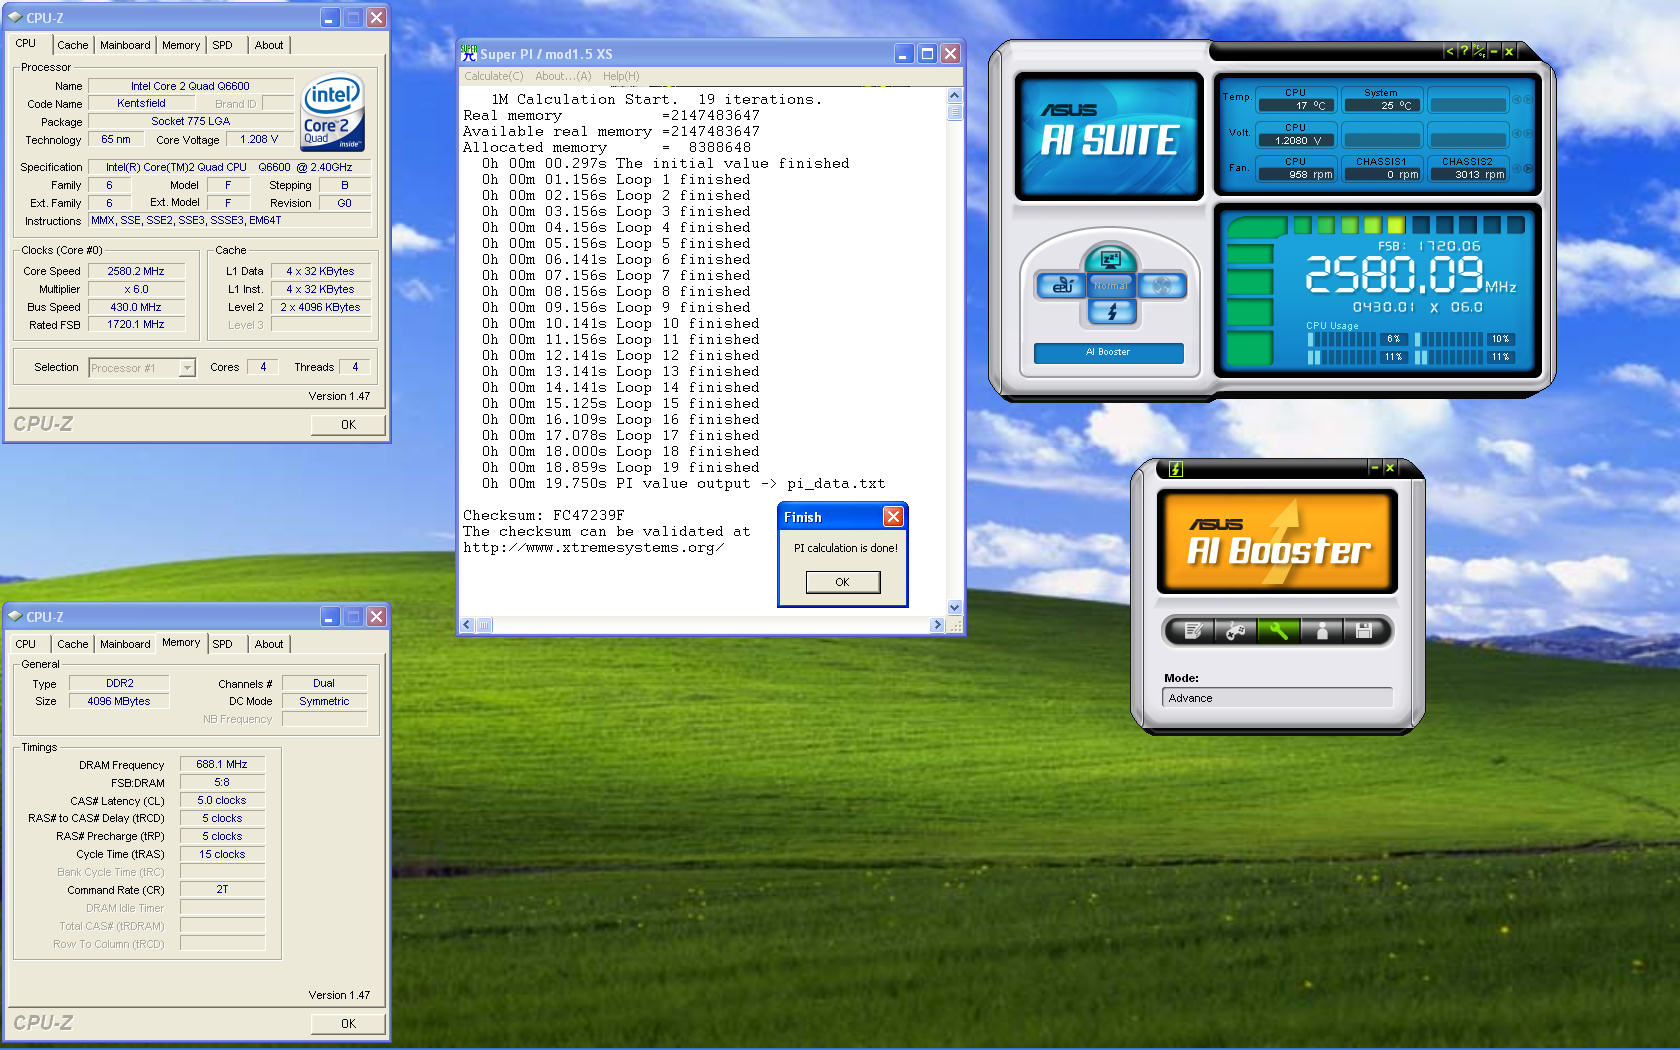Click the ASUS AI Booster orange banner

[1277, 542]
